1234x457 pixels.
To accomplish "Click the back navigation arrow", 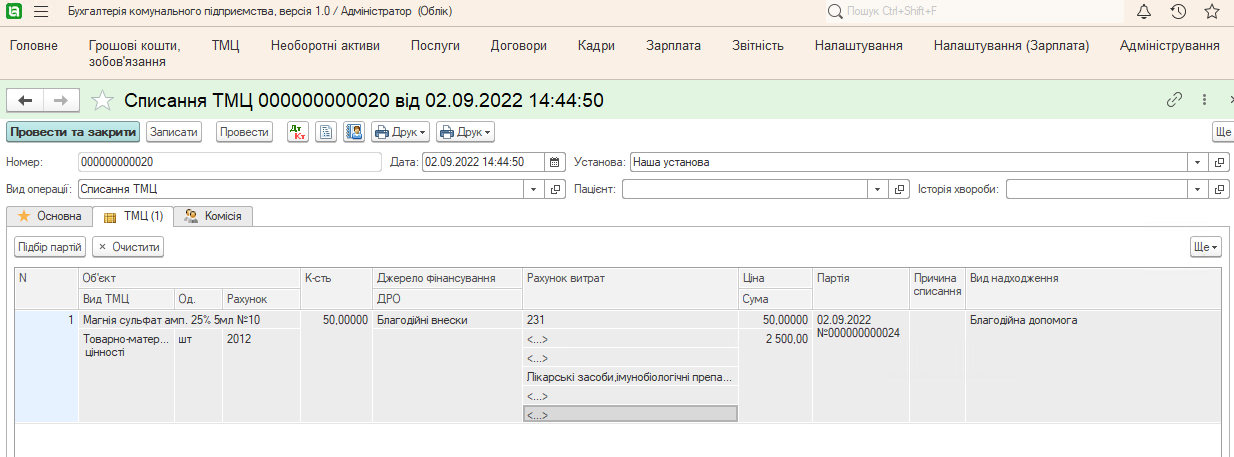I will click(x=25, y=100).
